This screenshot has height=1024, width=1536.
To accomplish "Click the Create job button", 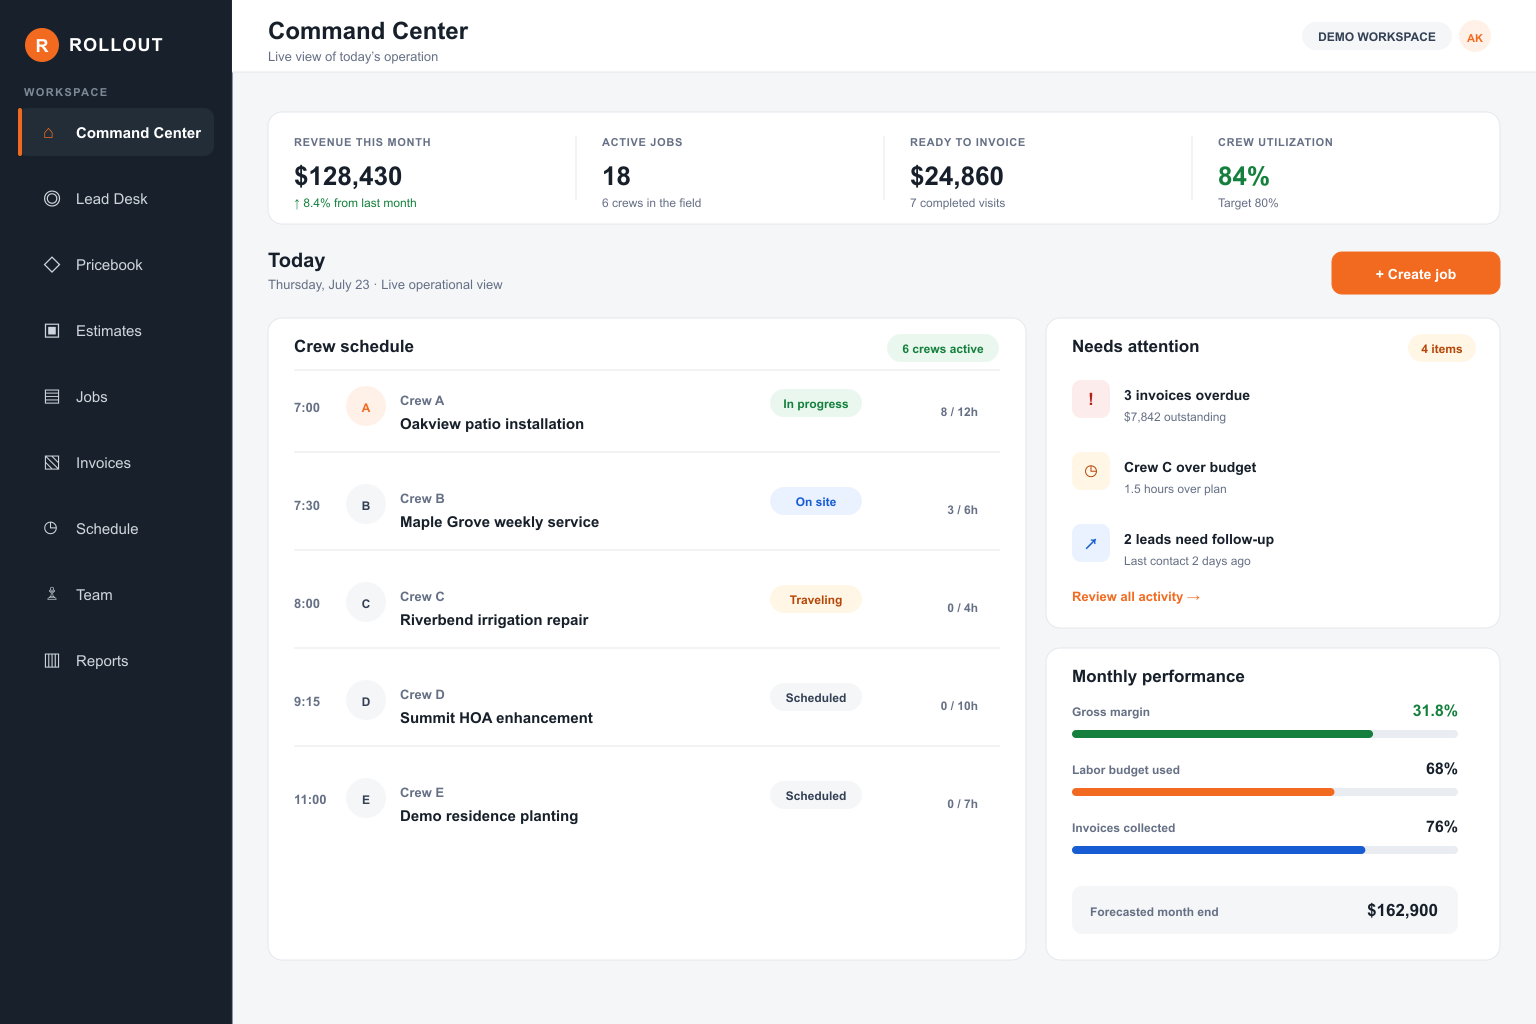I will tap(1415, 273).
